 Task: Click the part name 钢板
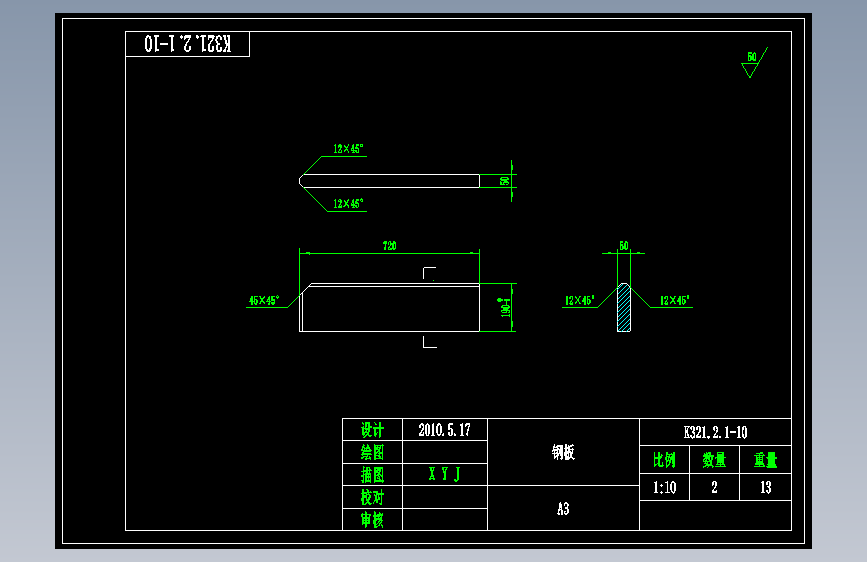click(x=563, y=452)
